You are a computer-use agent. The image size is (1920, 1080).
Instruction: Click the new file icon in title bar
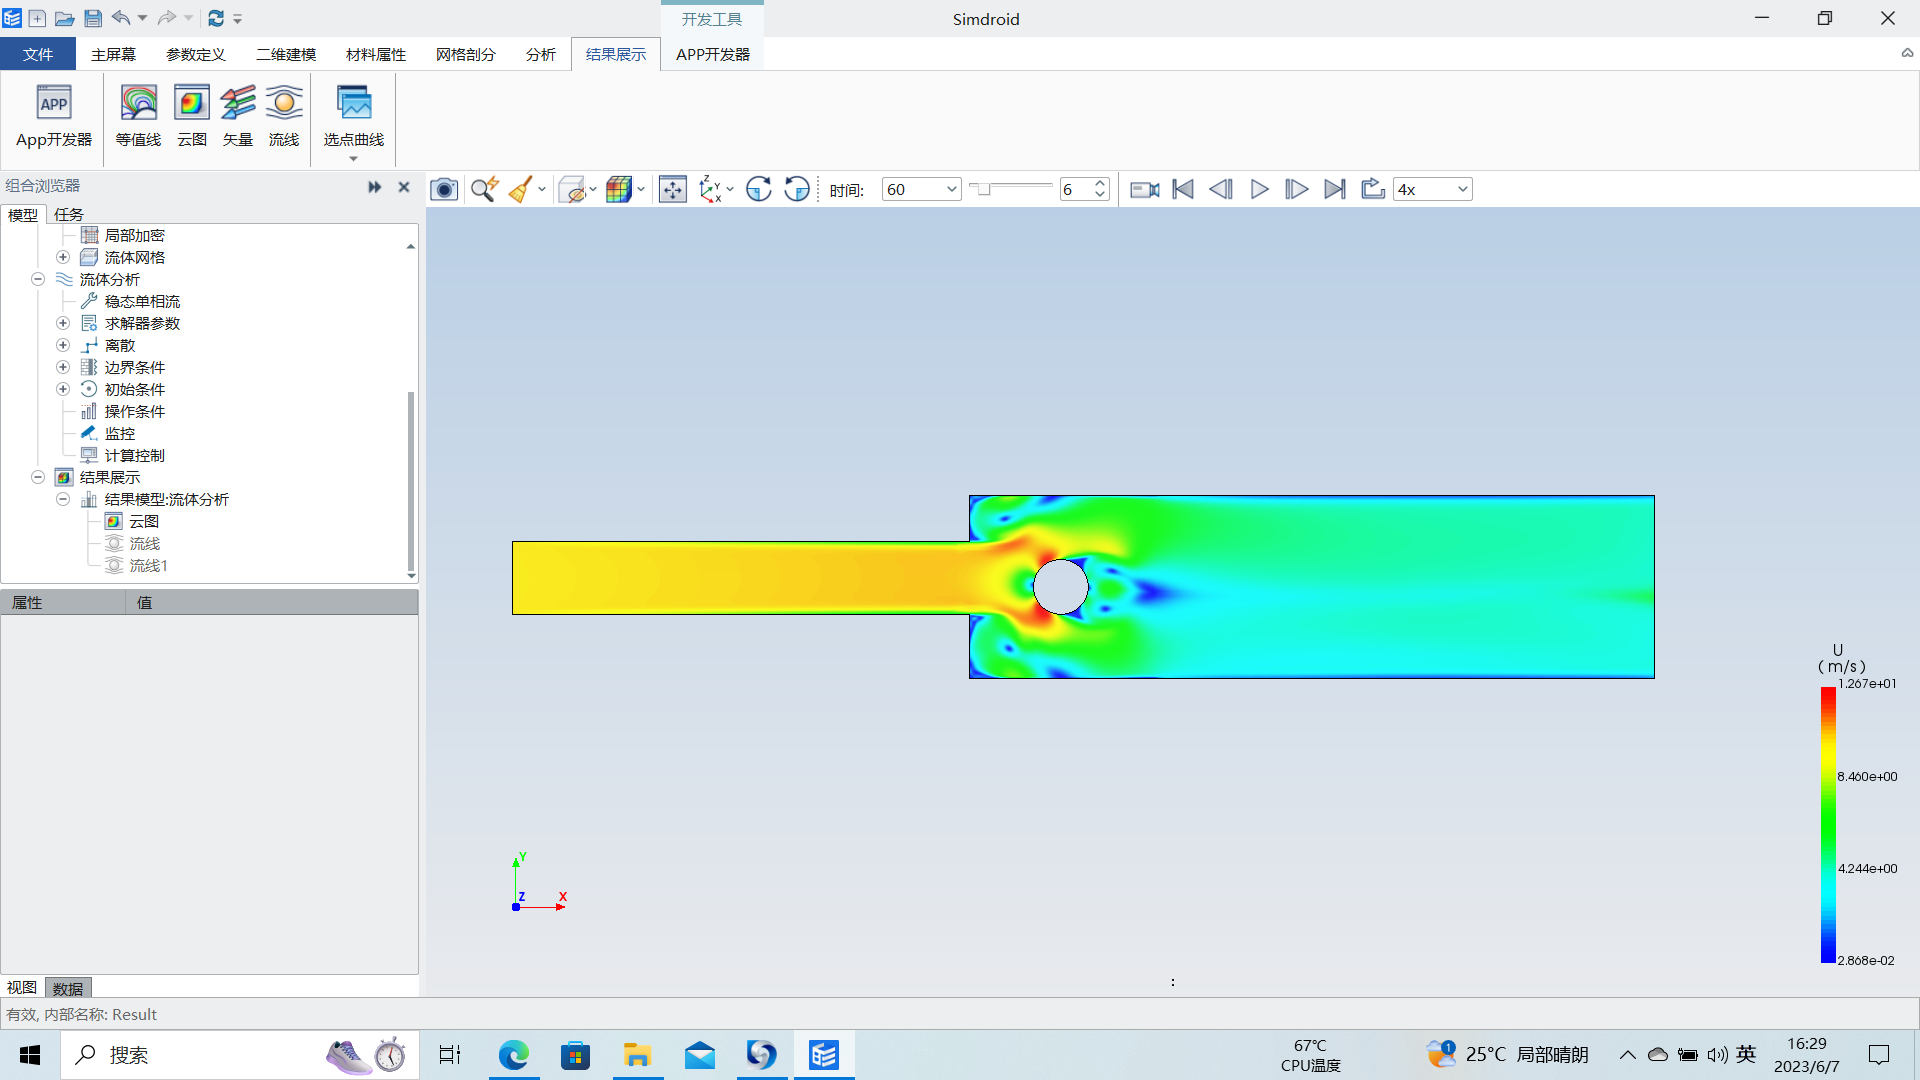[37, 18]
